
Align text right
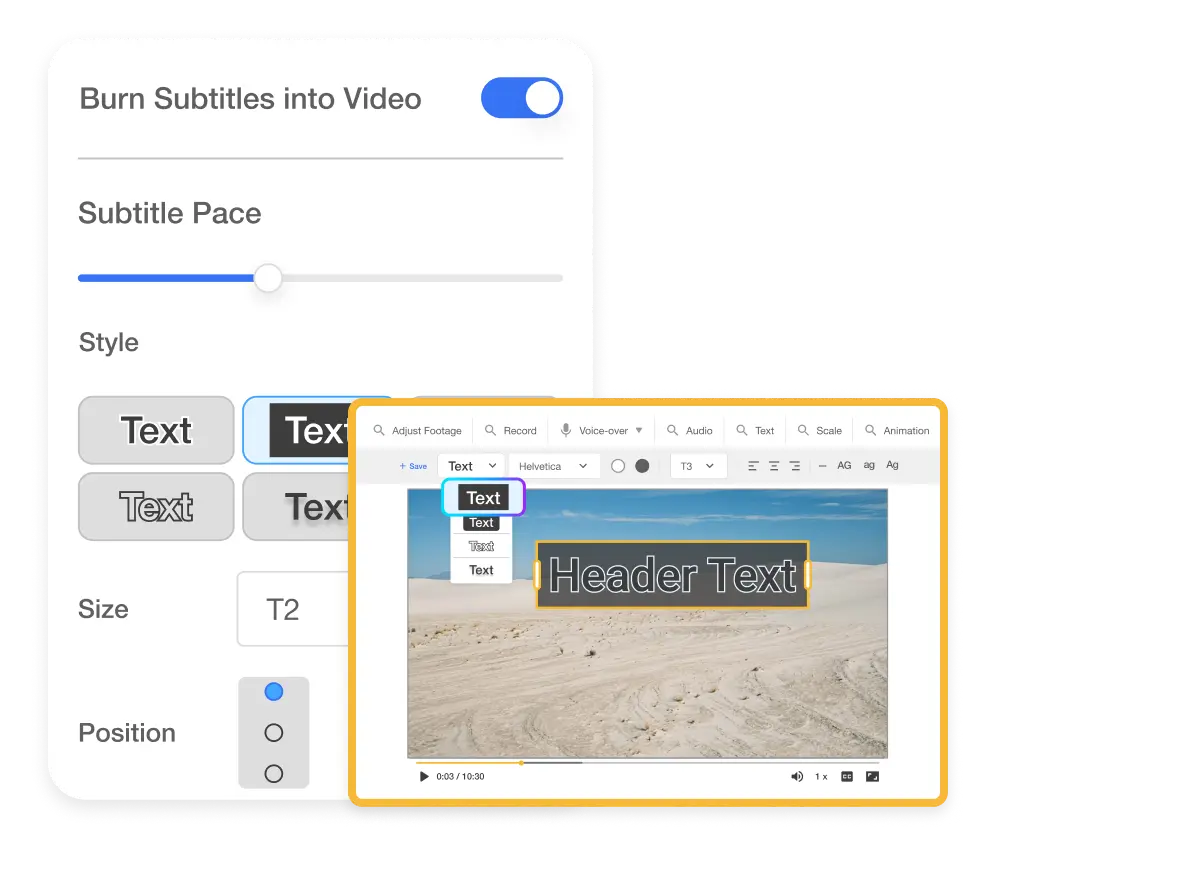[x=795, y=466]
